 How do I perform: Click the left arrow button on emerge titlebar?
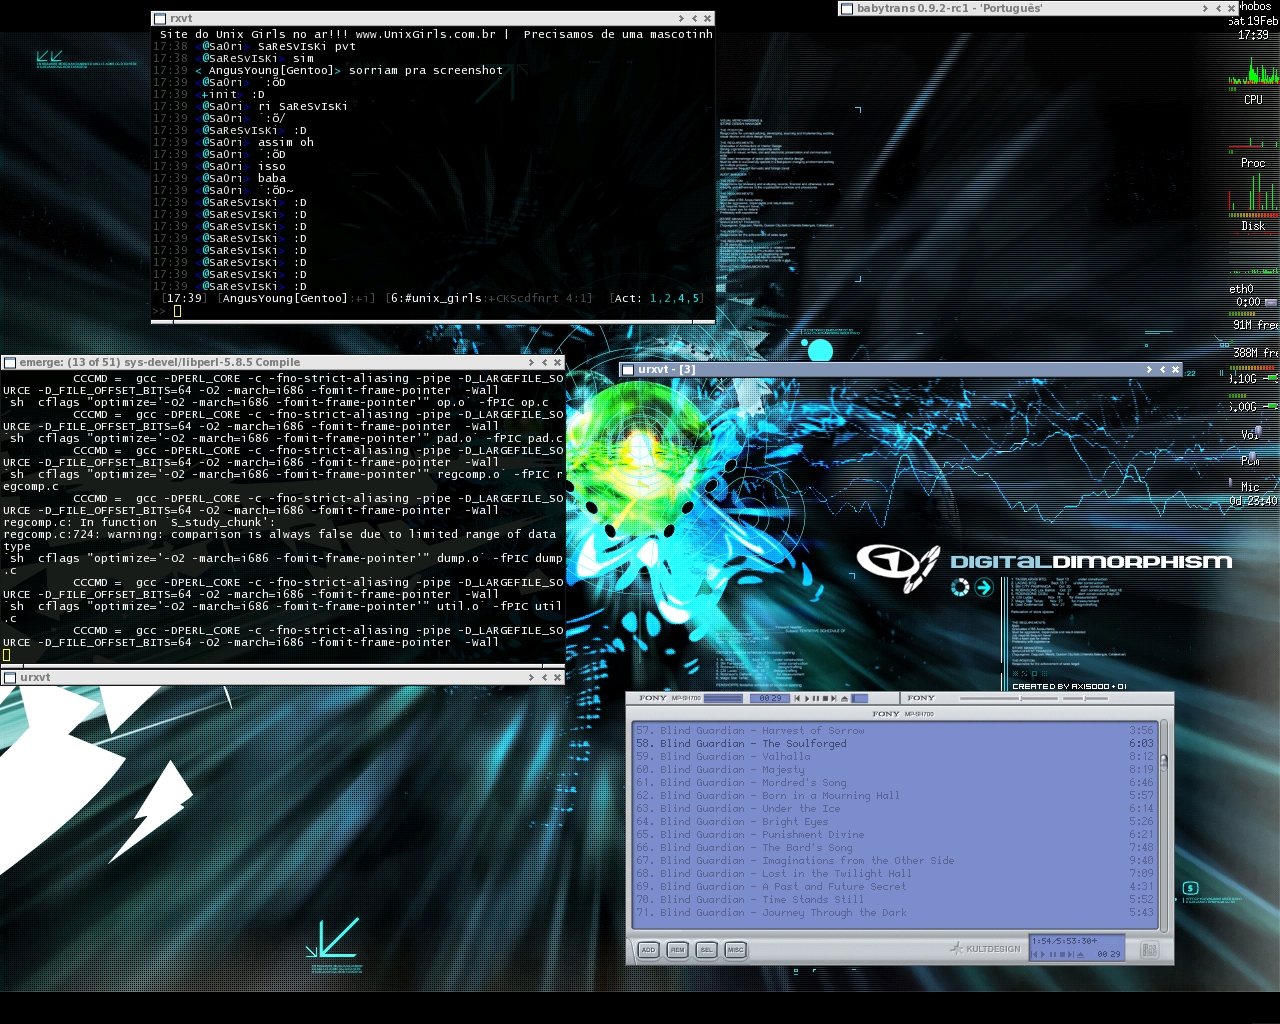[544, 363]
